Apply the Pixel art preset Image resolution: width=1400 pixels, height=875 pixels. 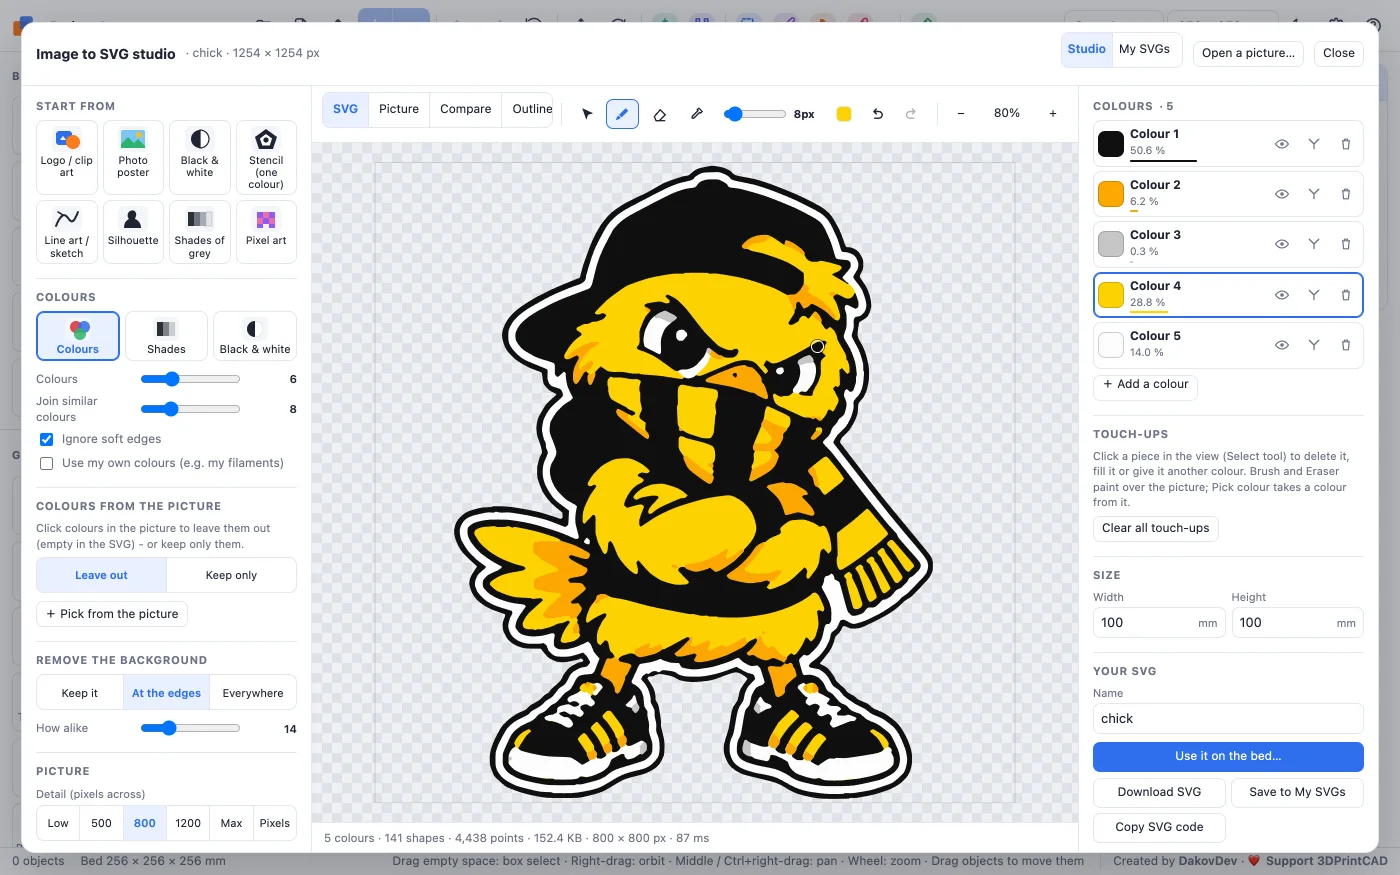(266, 232)
